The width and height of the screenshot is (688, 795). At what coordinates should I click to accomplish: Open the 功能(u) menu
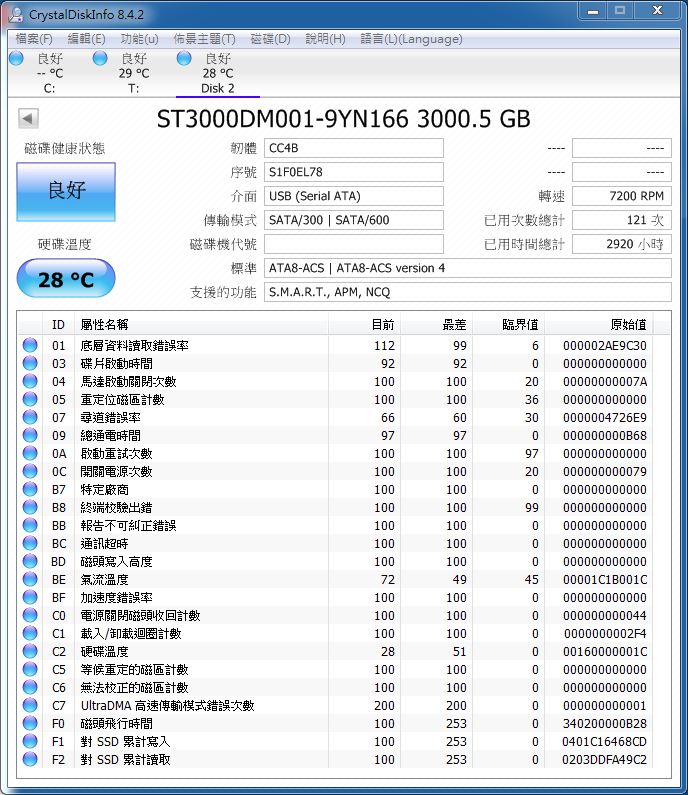[139, 39]
